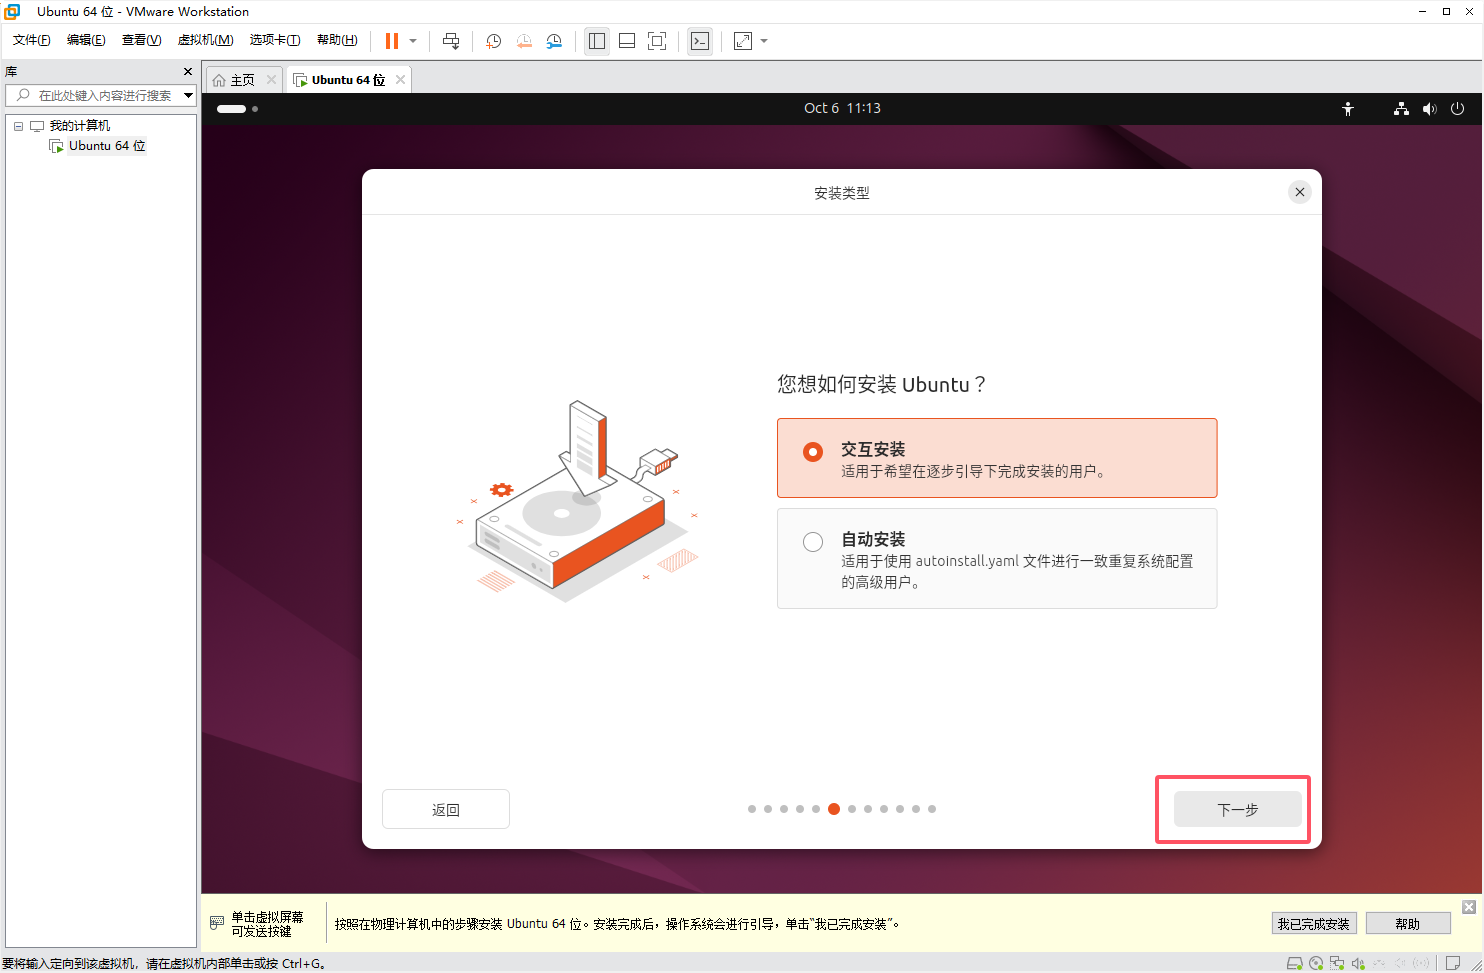Send Ctrl+Alt+Del to the virtual machine
The width and height of the screenshot is (1484, 973).
point(451,41)
